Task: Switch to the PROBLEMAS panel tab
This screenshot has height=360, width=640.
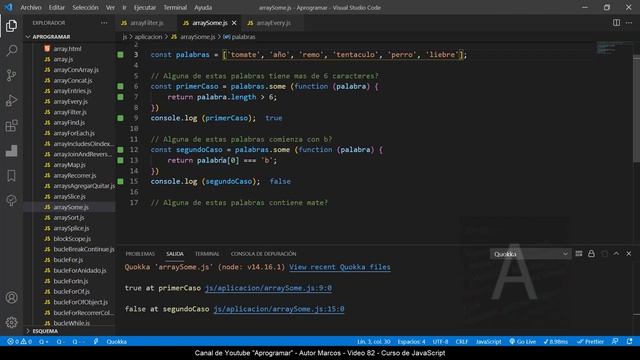Action: [140, 254]
